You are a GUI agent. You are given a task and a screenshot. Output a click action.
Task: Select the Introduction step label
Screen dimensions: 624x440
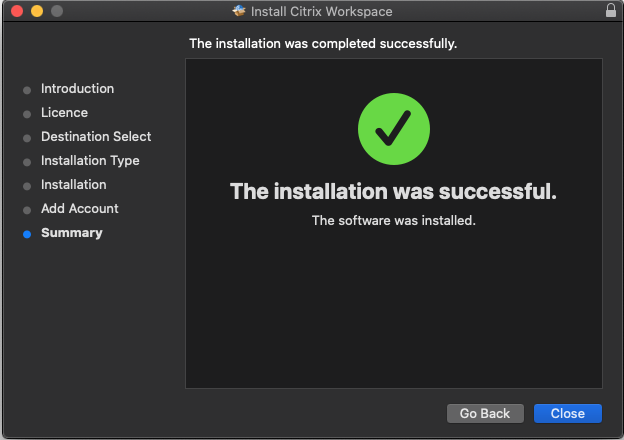pyautogui.click(x=78, y=88)
